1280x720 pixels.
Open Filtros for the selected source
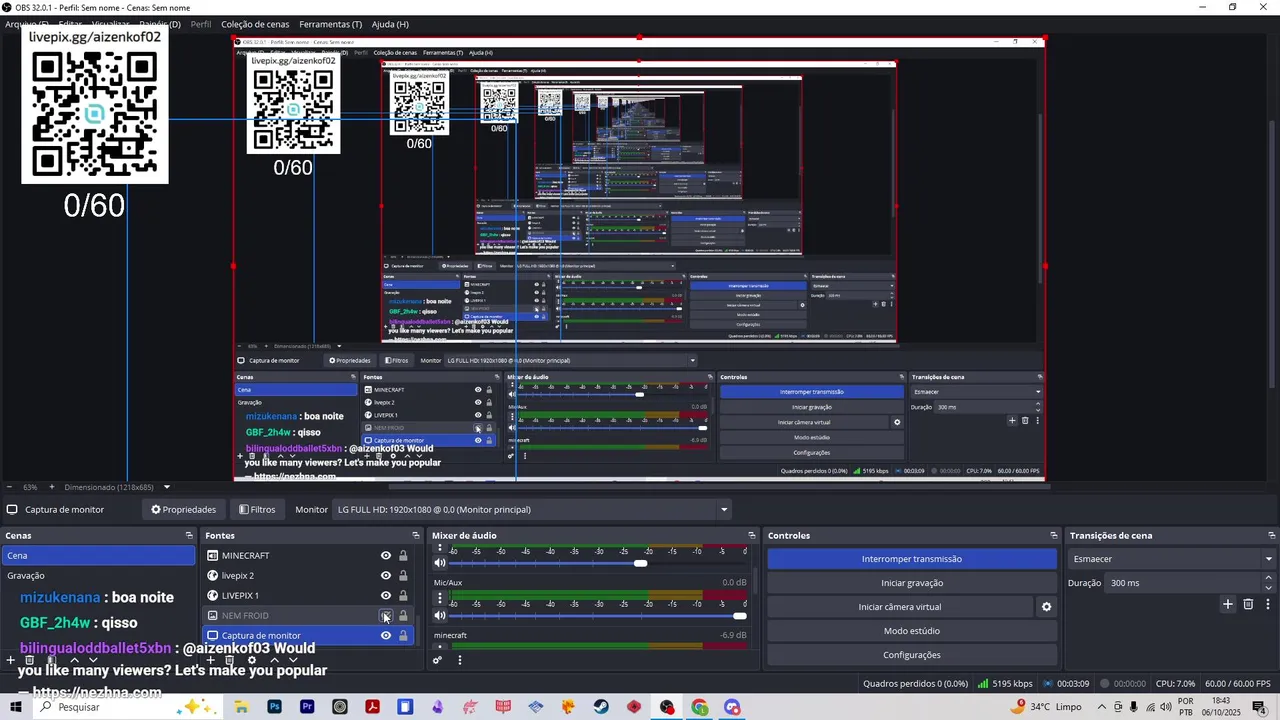[257, 510]
